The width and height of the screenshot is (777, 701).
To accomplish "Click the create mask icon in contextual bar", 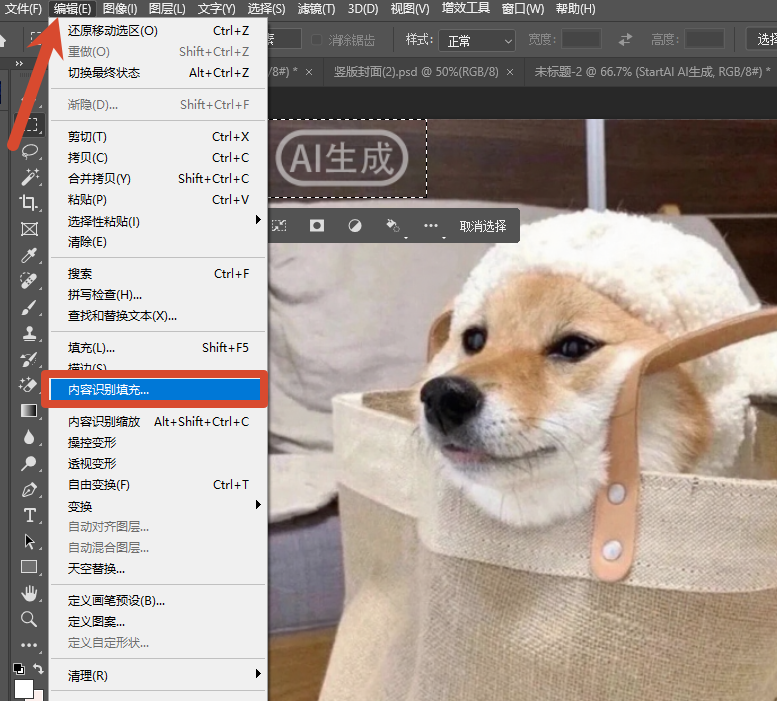I will [x=317, y=226].
